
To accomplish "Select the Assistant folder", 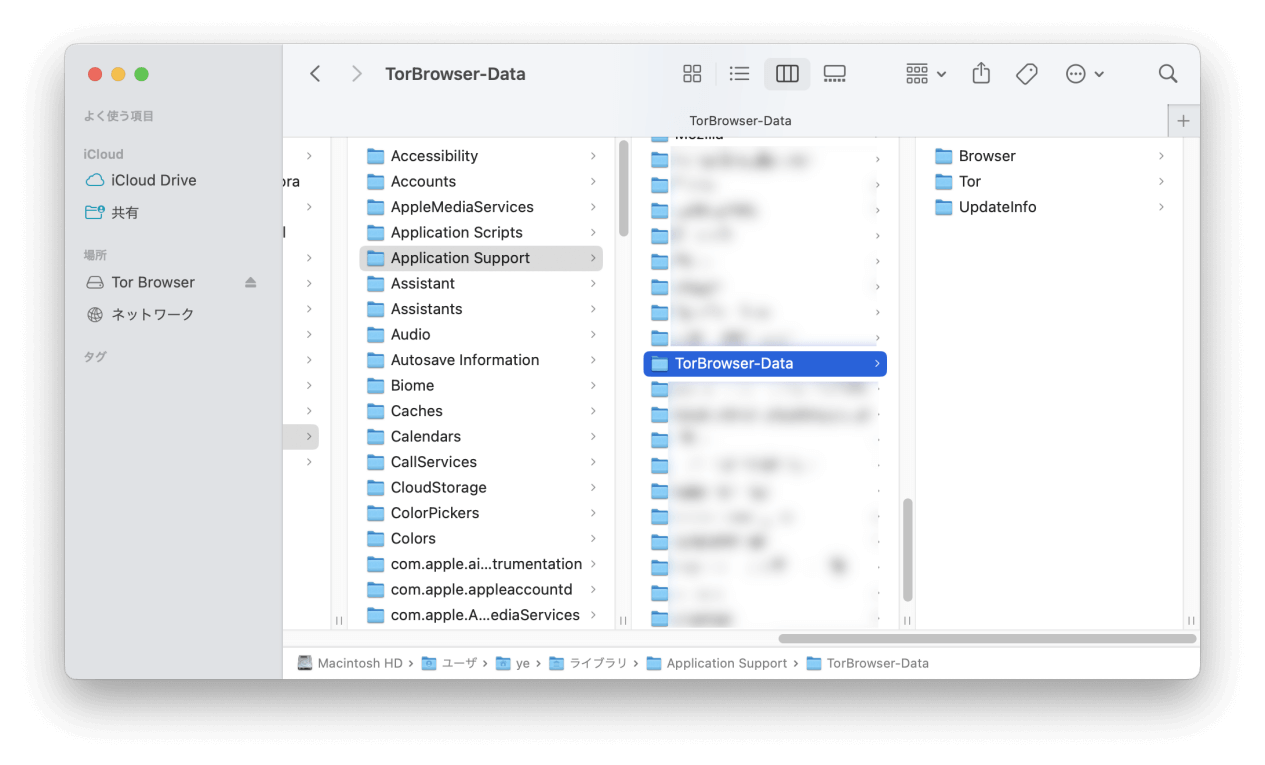I will click(481, 283).
